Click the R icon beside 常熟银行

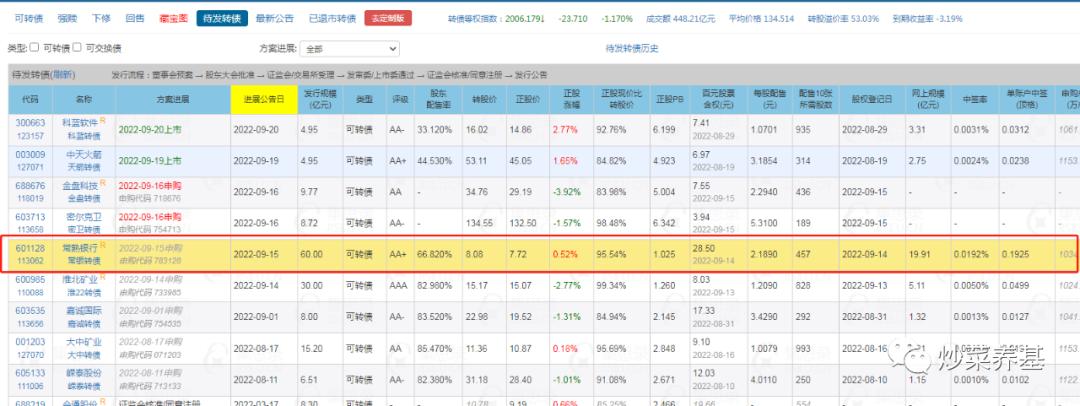tap(103, 245)
